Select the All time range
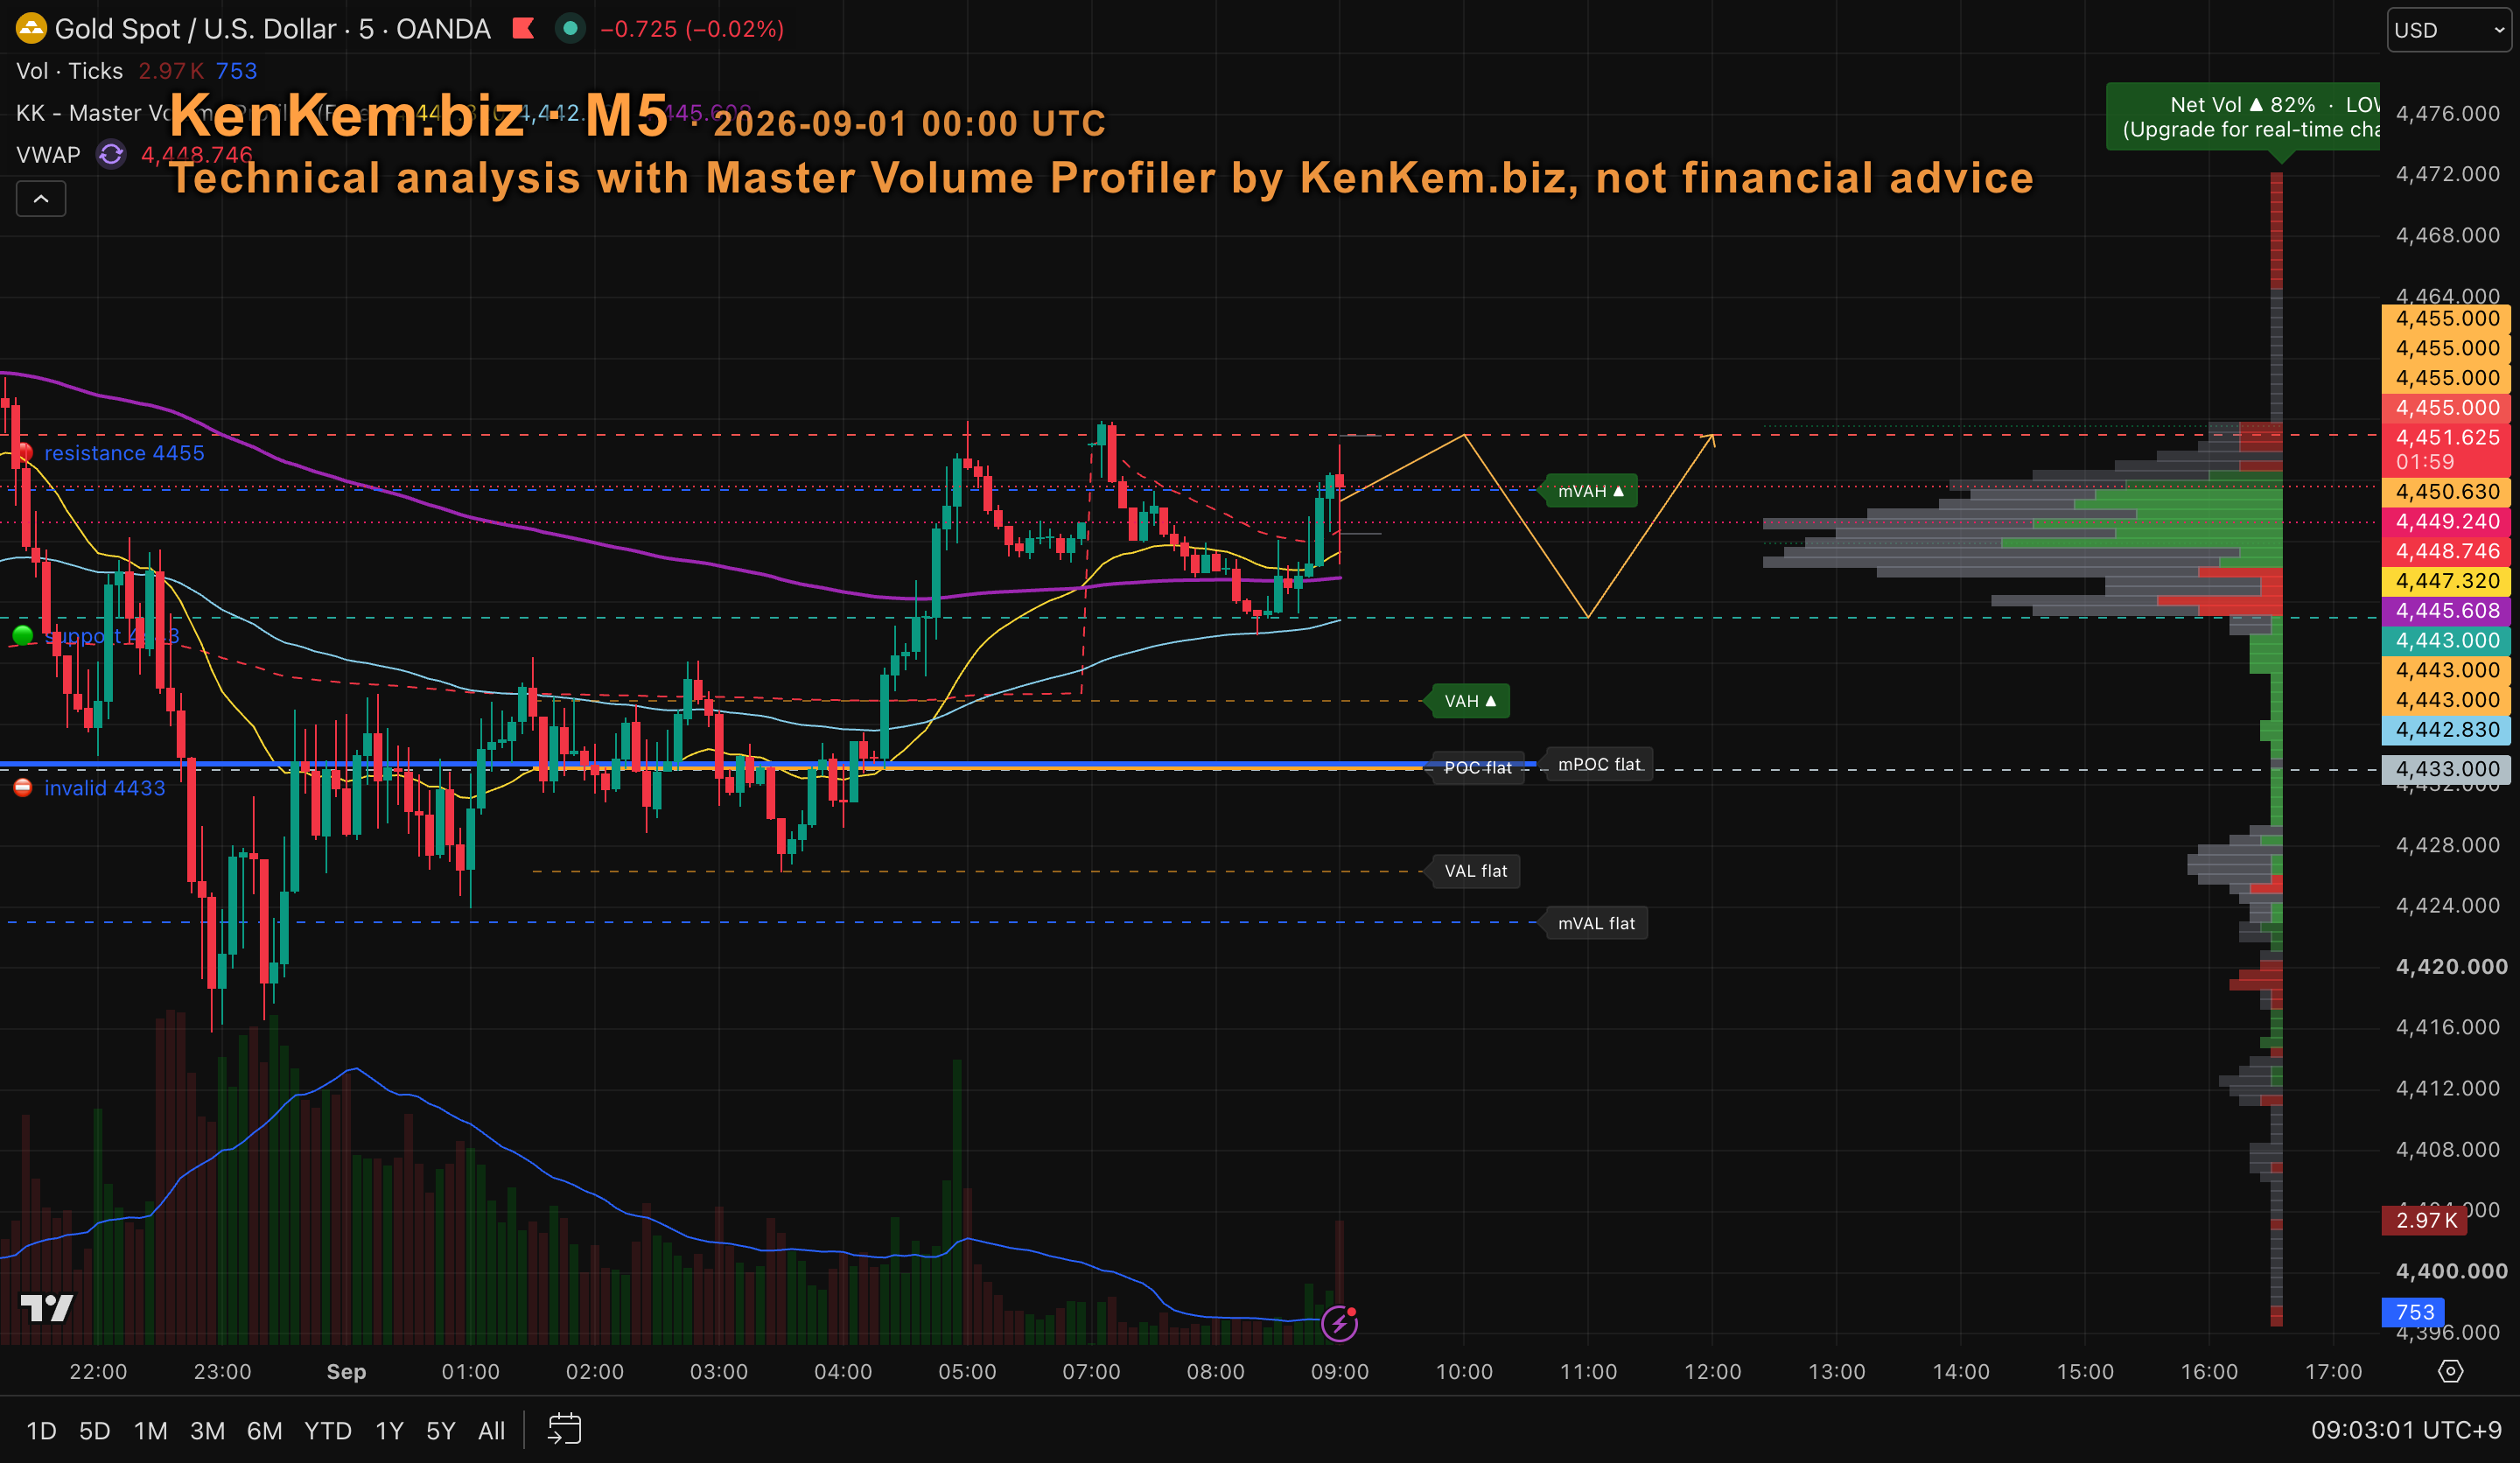This screenshot has height=1463, width=2520. coord(491,1431)
